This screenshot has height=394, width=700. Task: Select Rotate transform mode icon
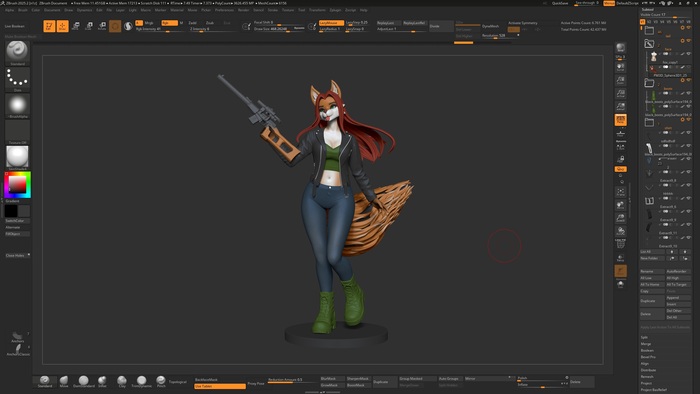tap(102, 26)
